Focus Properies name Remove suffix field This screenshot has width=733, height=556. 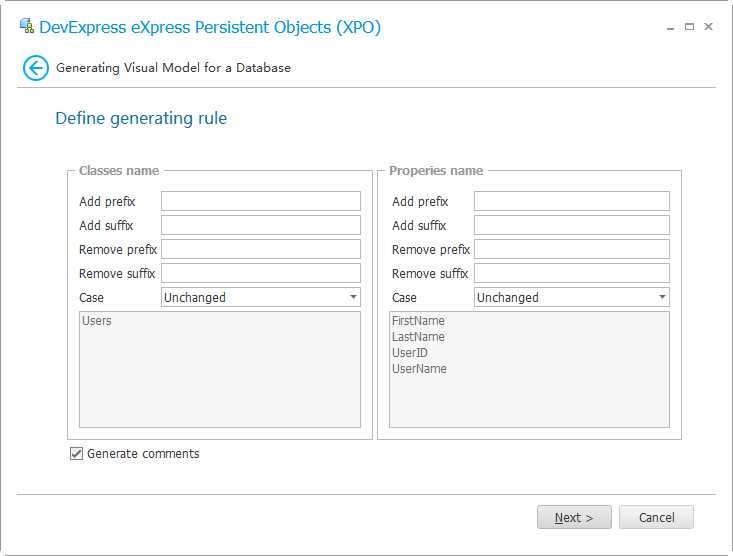coord(571,273)
